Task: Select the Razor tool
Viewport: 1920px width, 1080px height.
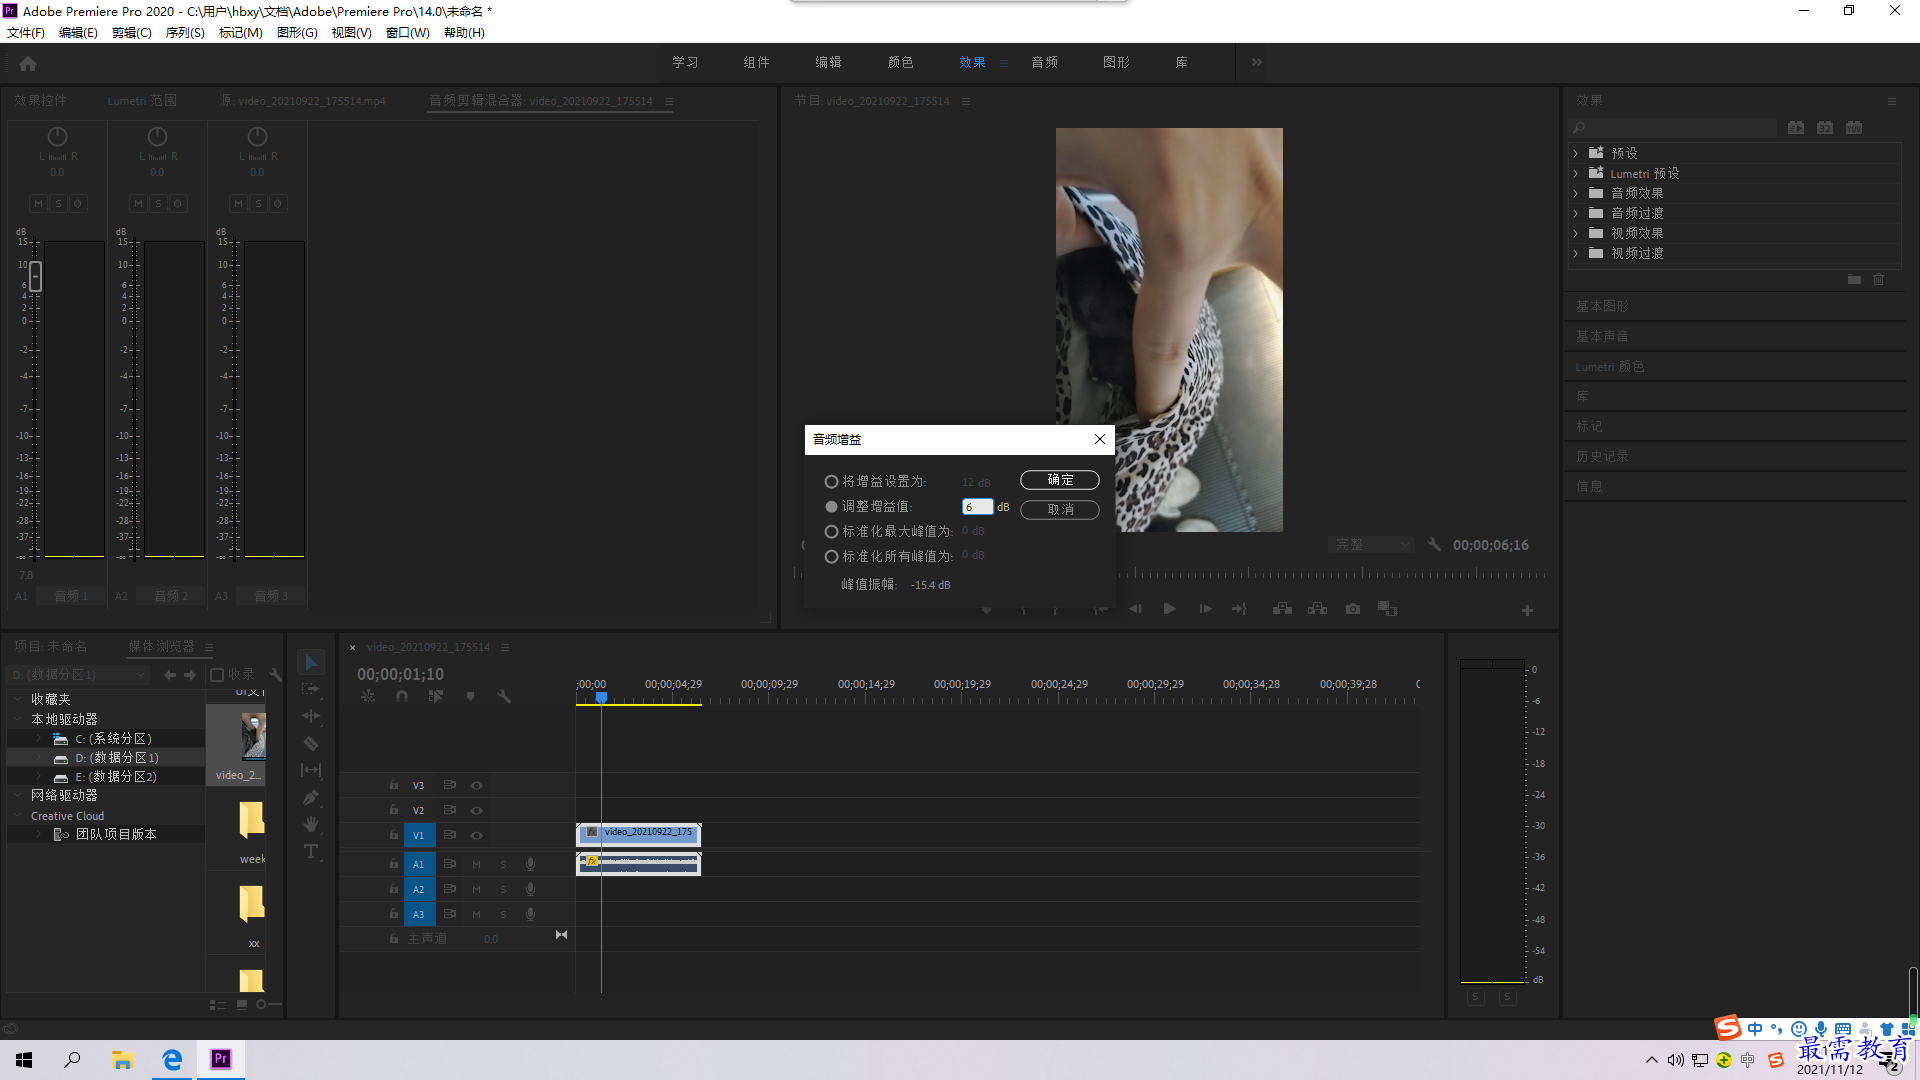Action: 311,743
